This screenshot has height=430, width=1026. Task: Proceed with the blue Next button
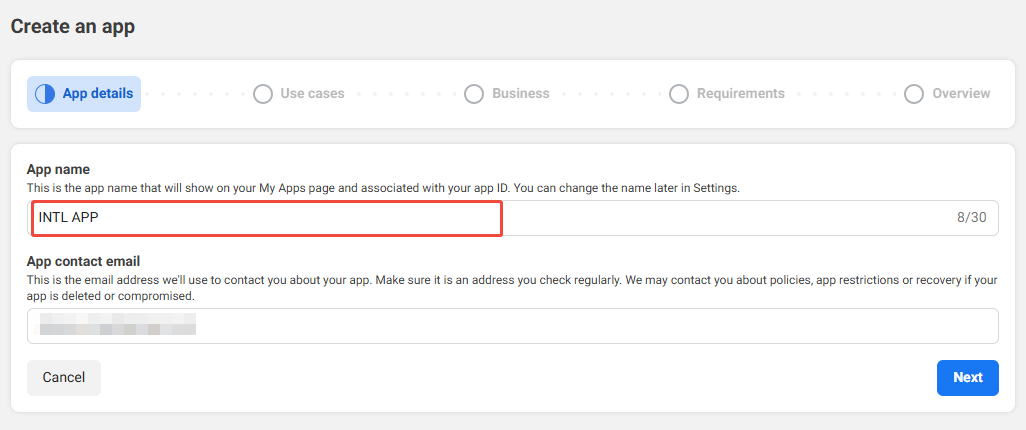pos(967,378)
